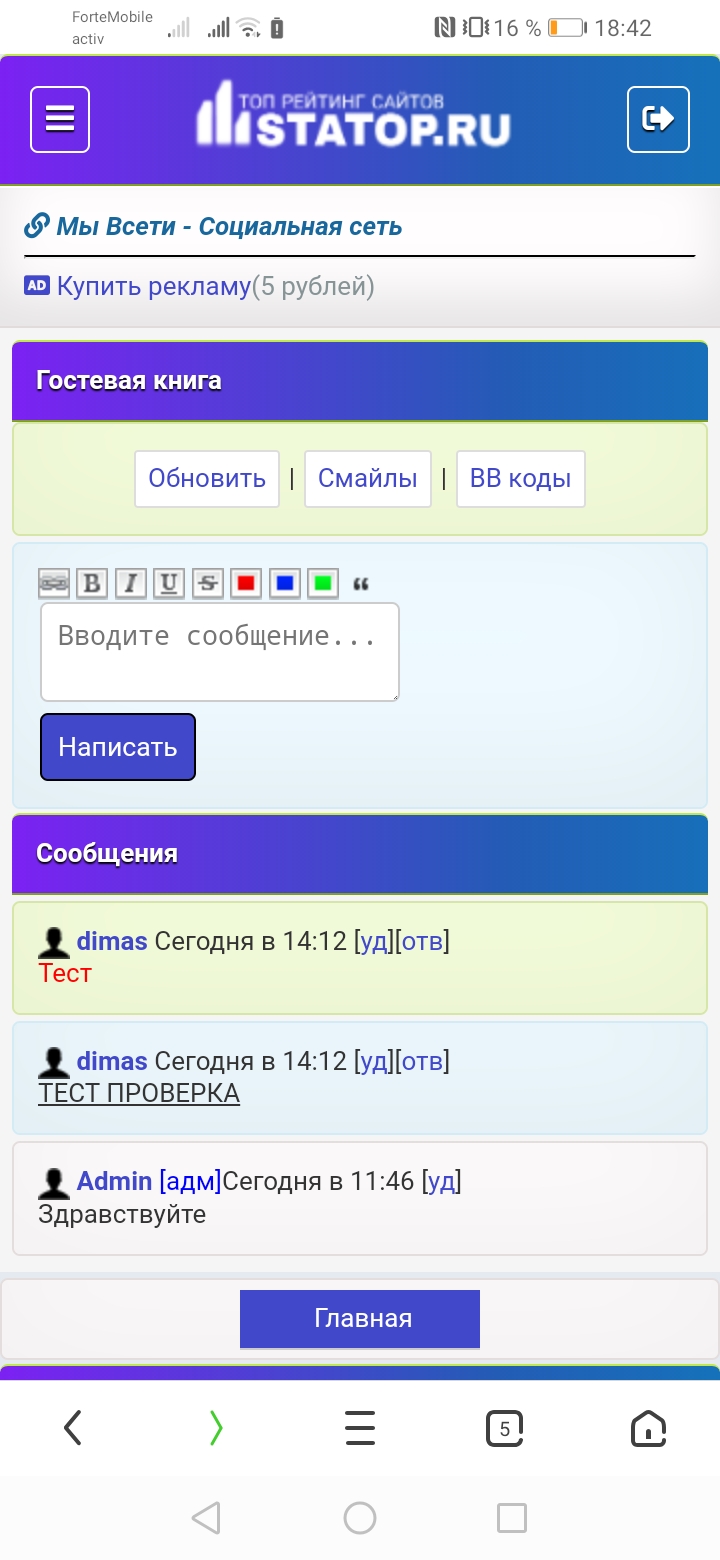This screenshot has width=720, height=1560.
Task: Open Мы Всети social network link
Action: coord(228,227)
